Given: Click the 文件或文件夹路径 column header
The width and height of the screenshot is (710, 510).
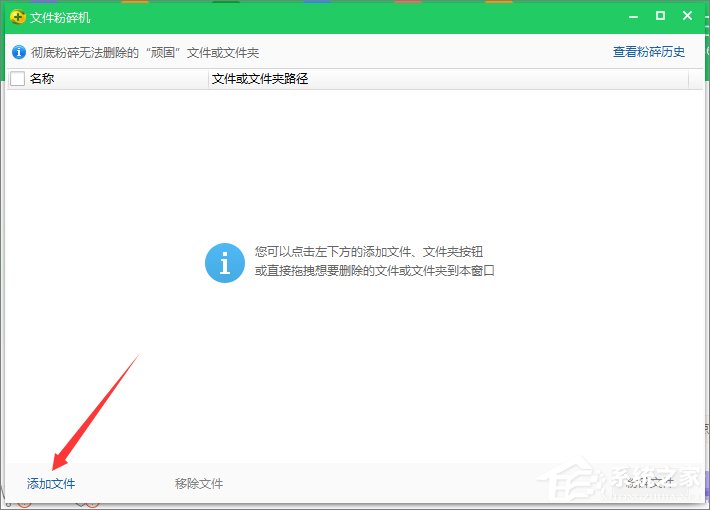Looking at the screenshot, I should click(260, 79).
